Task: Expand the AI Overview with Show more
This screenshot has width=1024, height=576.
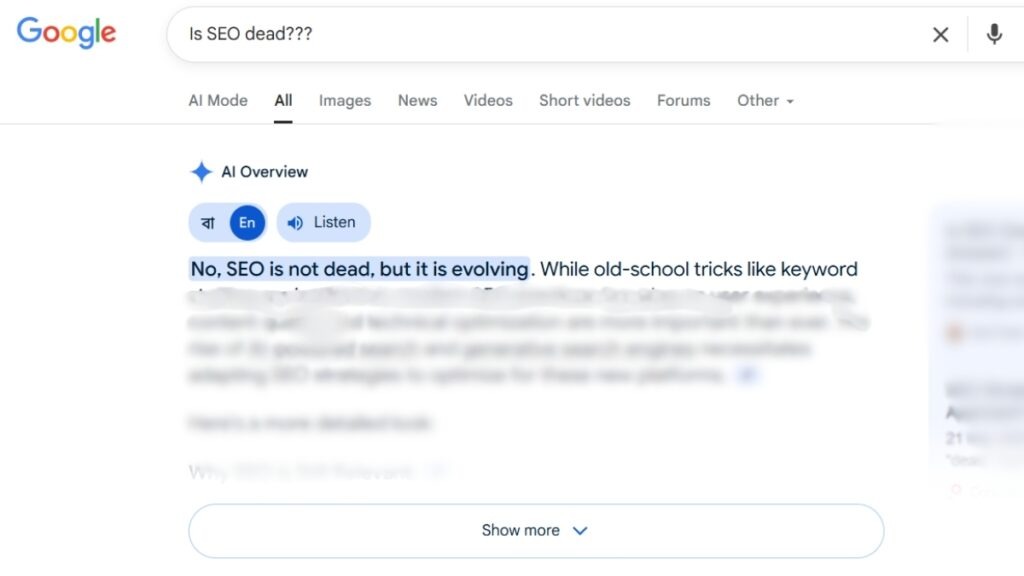Action: (535, 530)
